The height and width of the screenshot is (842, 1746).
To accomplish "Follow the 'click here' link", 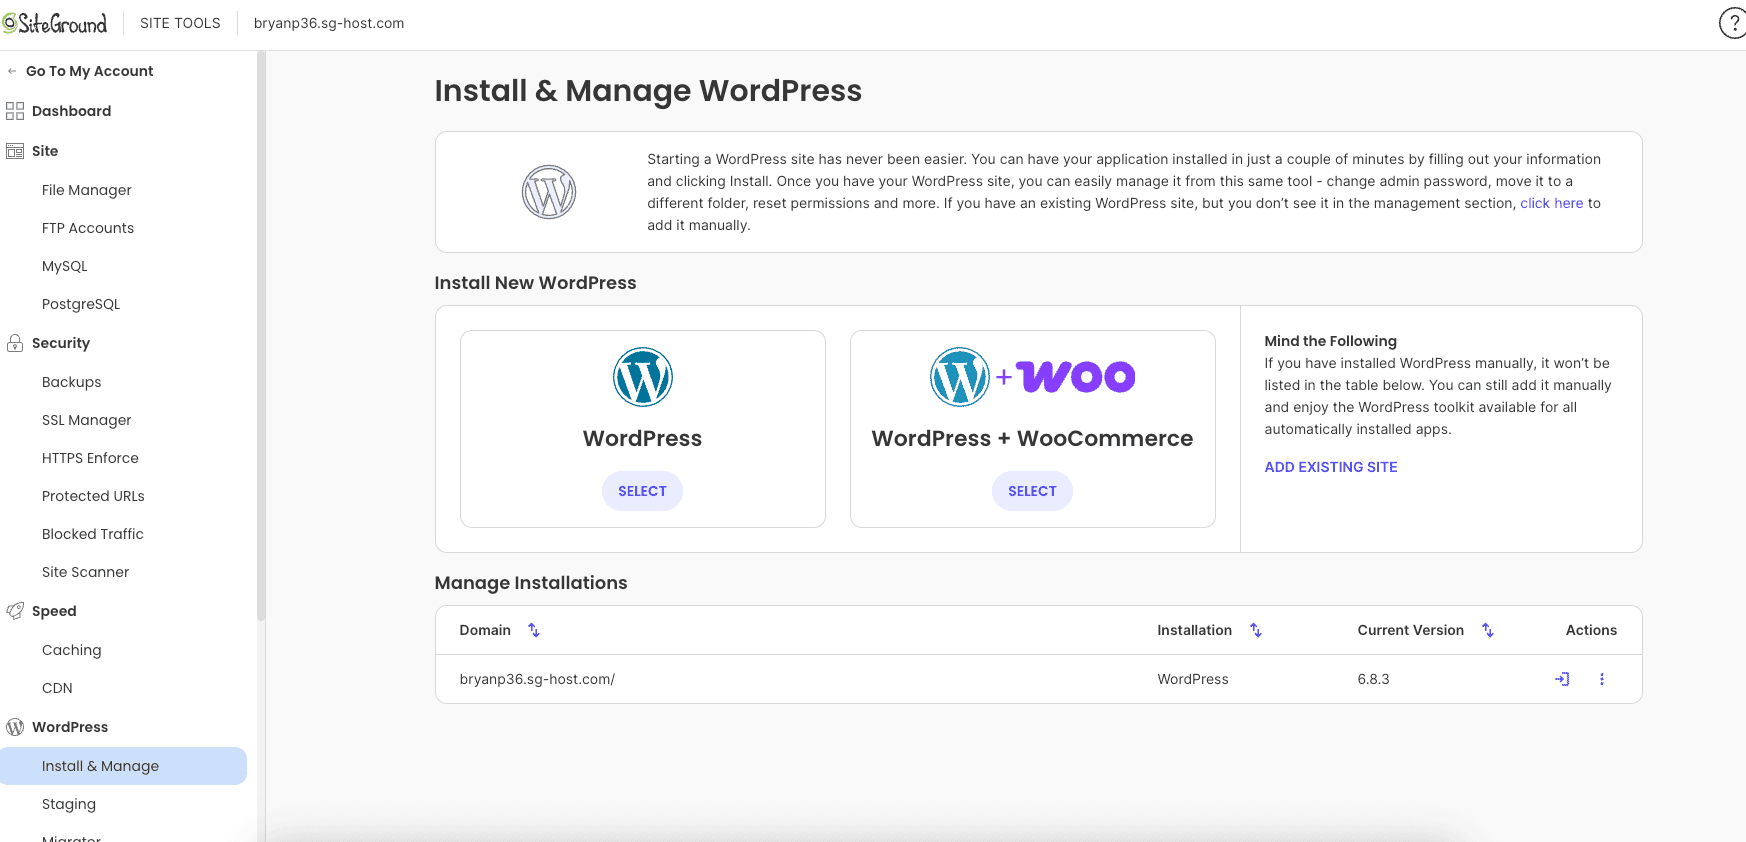I will 1552,203.
